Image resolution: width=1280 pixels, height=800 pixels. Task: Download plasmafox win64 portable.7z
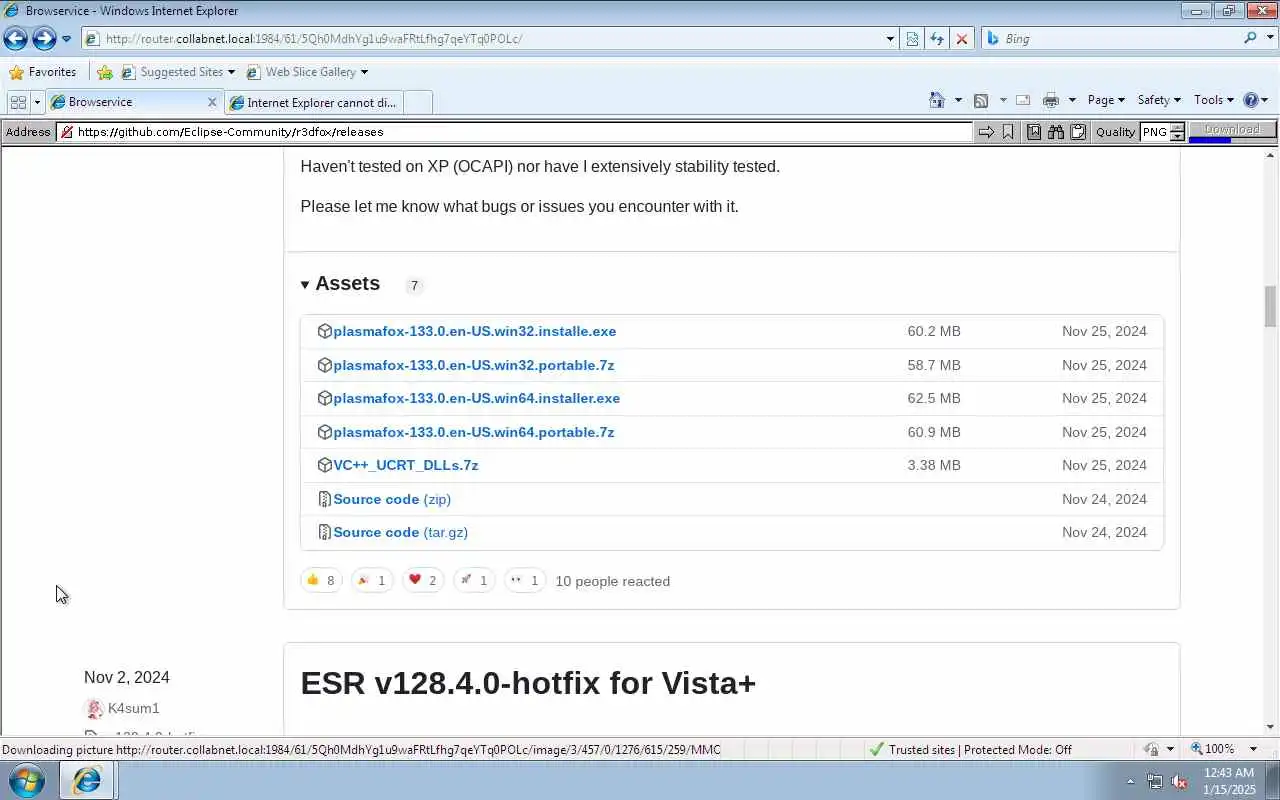473,432
